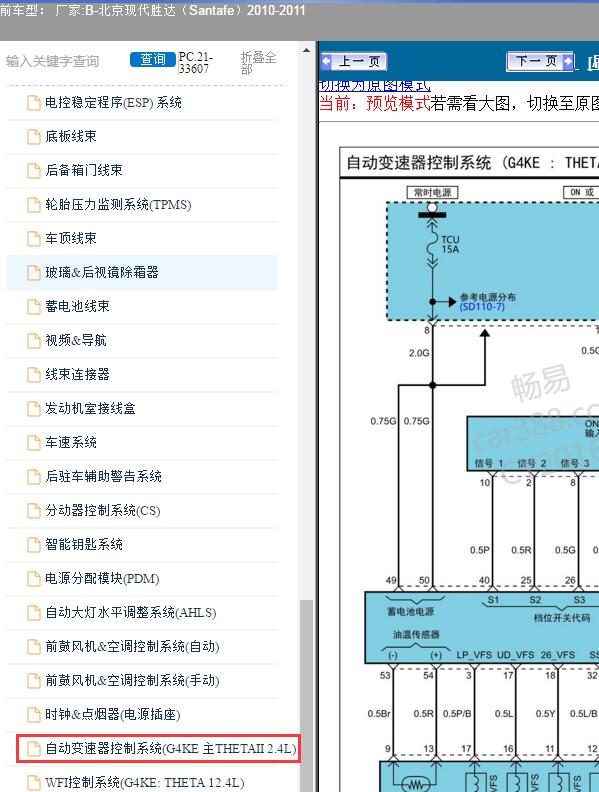Click the document icon beside 蓄电池线束
This screenshot has height=792, width=599.
33,307
